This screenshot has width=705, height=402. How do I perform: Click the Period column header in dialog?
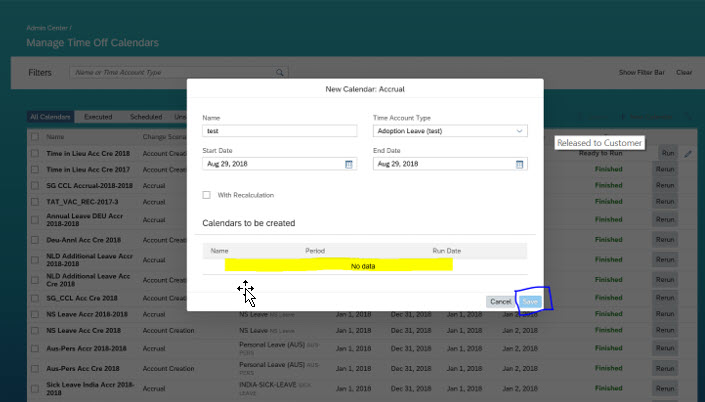(315, 251)
